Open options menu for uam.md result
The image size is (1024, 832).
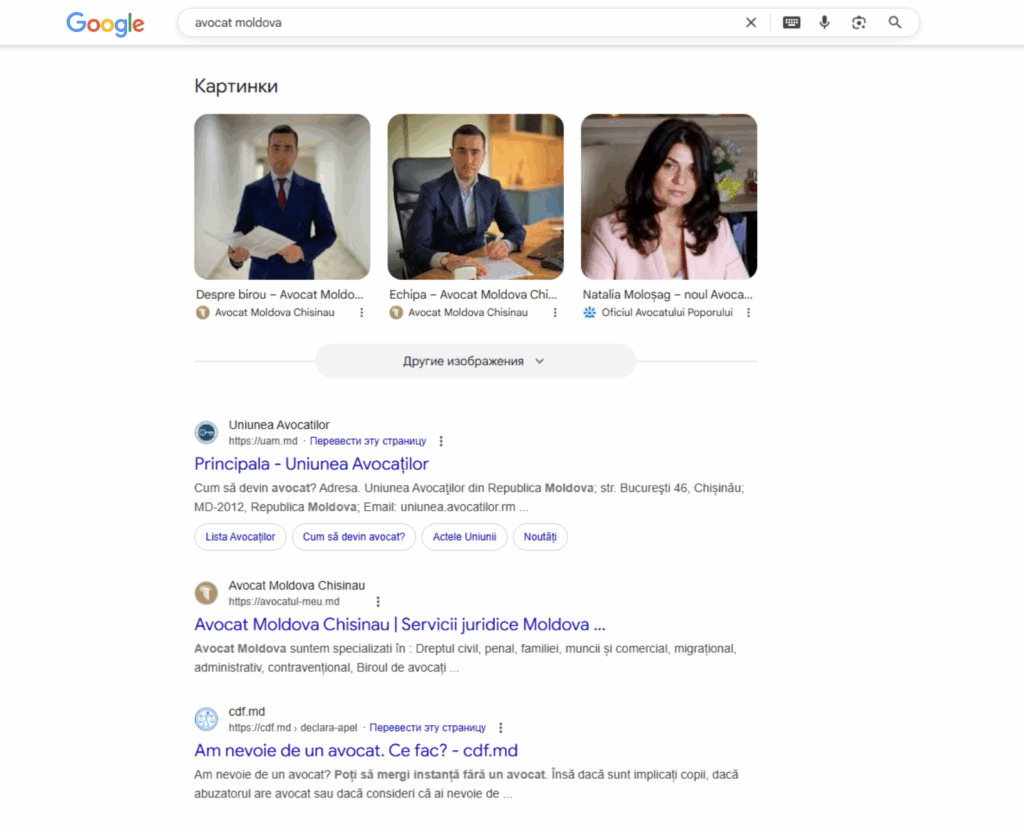tap(441, 441)
